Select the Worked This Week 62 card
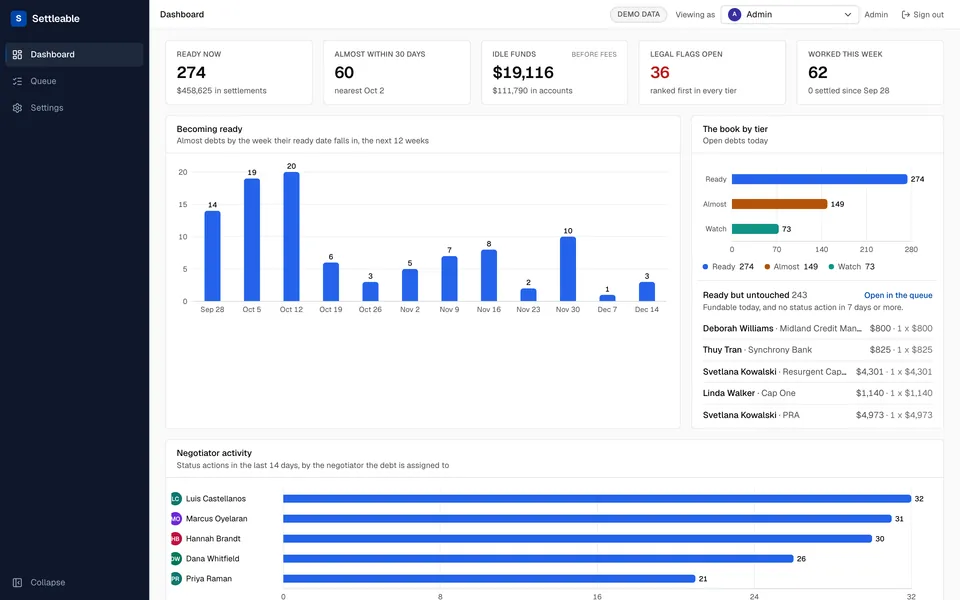The height and width of the screenshot is (600, 960). [870, 72]
